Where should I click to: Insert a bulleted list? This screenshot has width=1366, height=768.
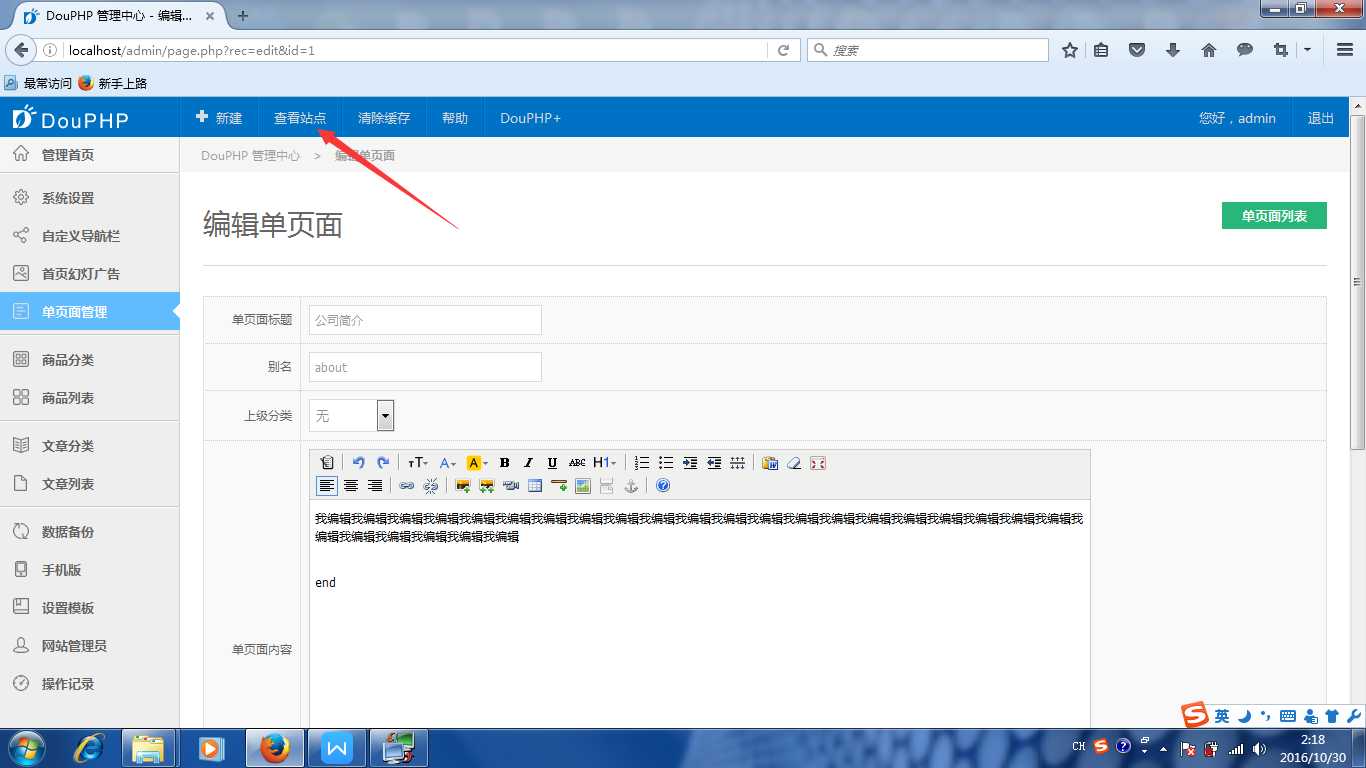(666, 463)
